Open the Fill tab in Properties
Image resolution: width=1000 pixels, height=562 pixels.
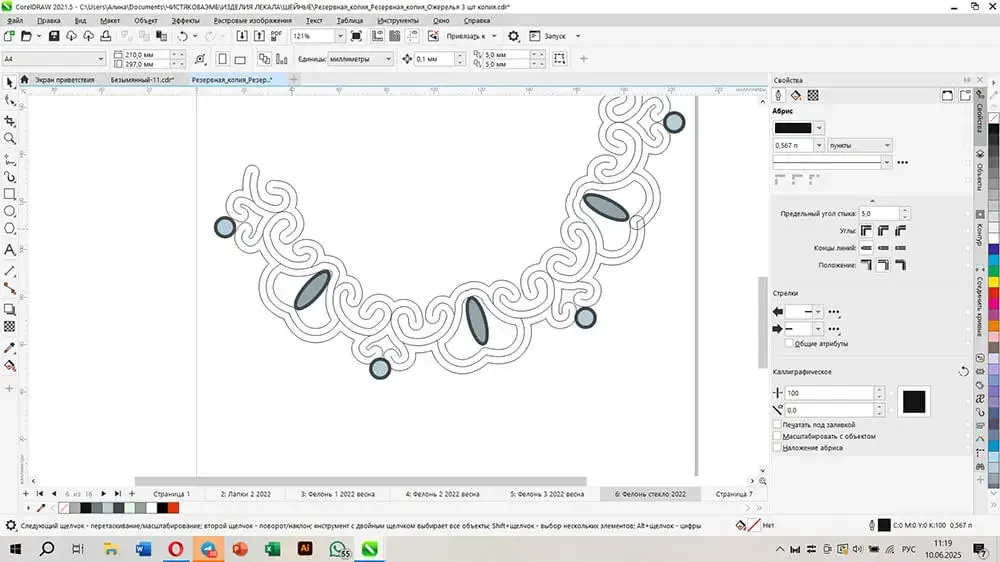pyautogui.click(x=796, y=96)
